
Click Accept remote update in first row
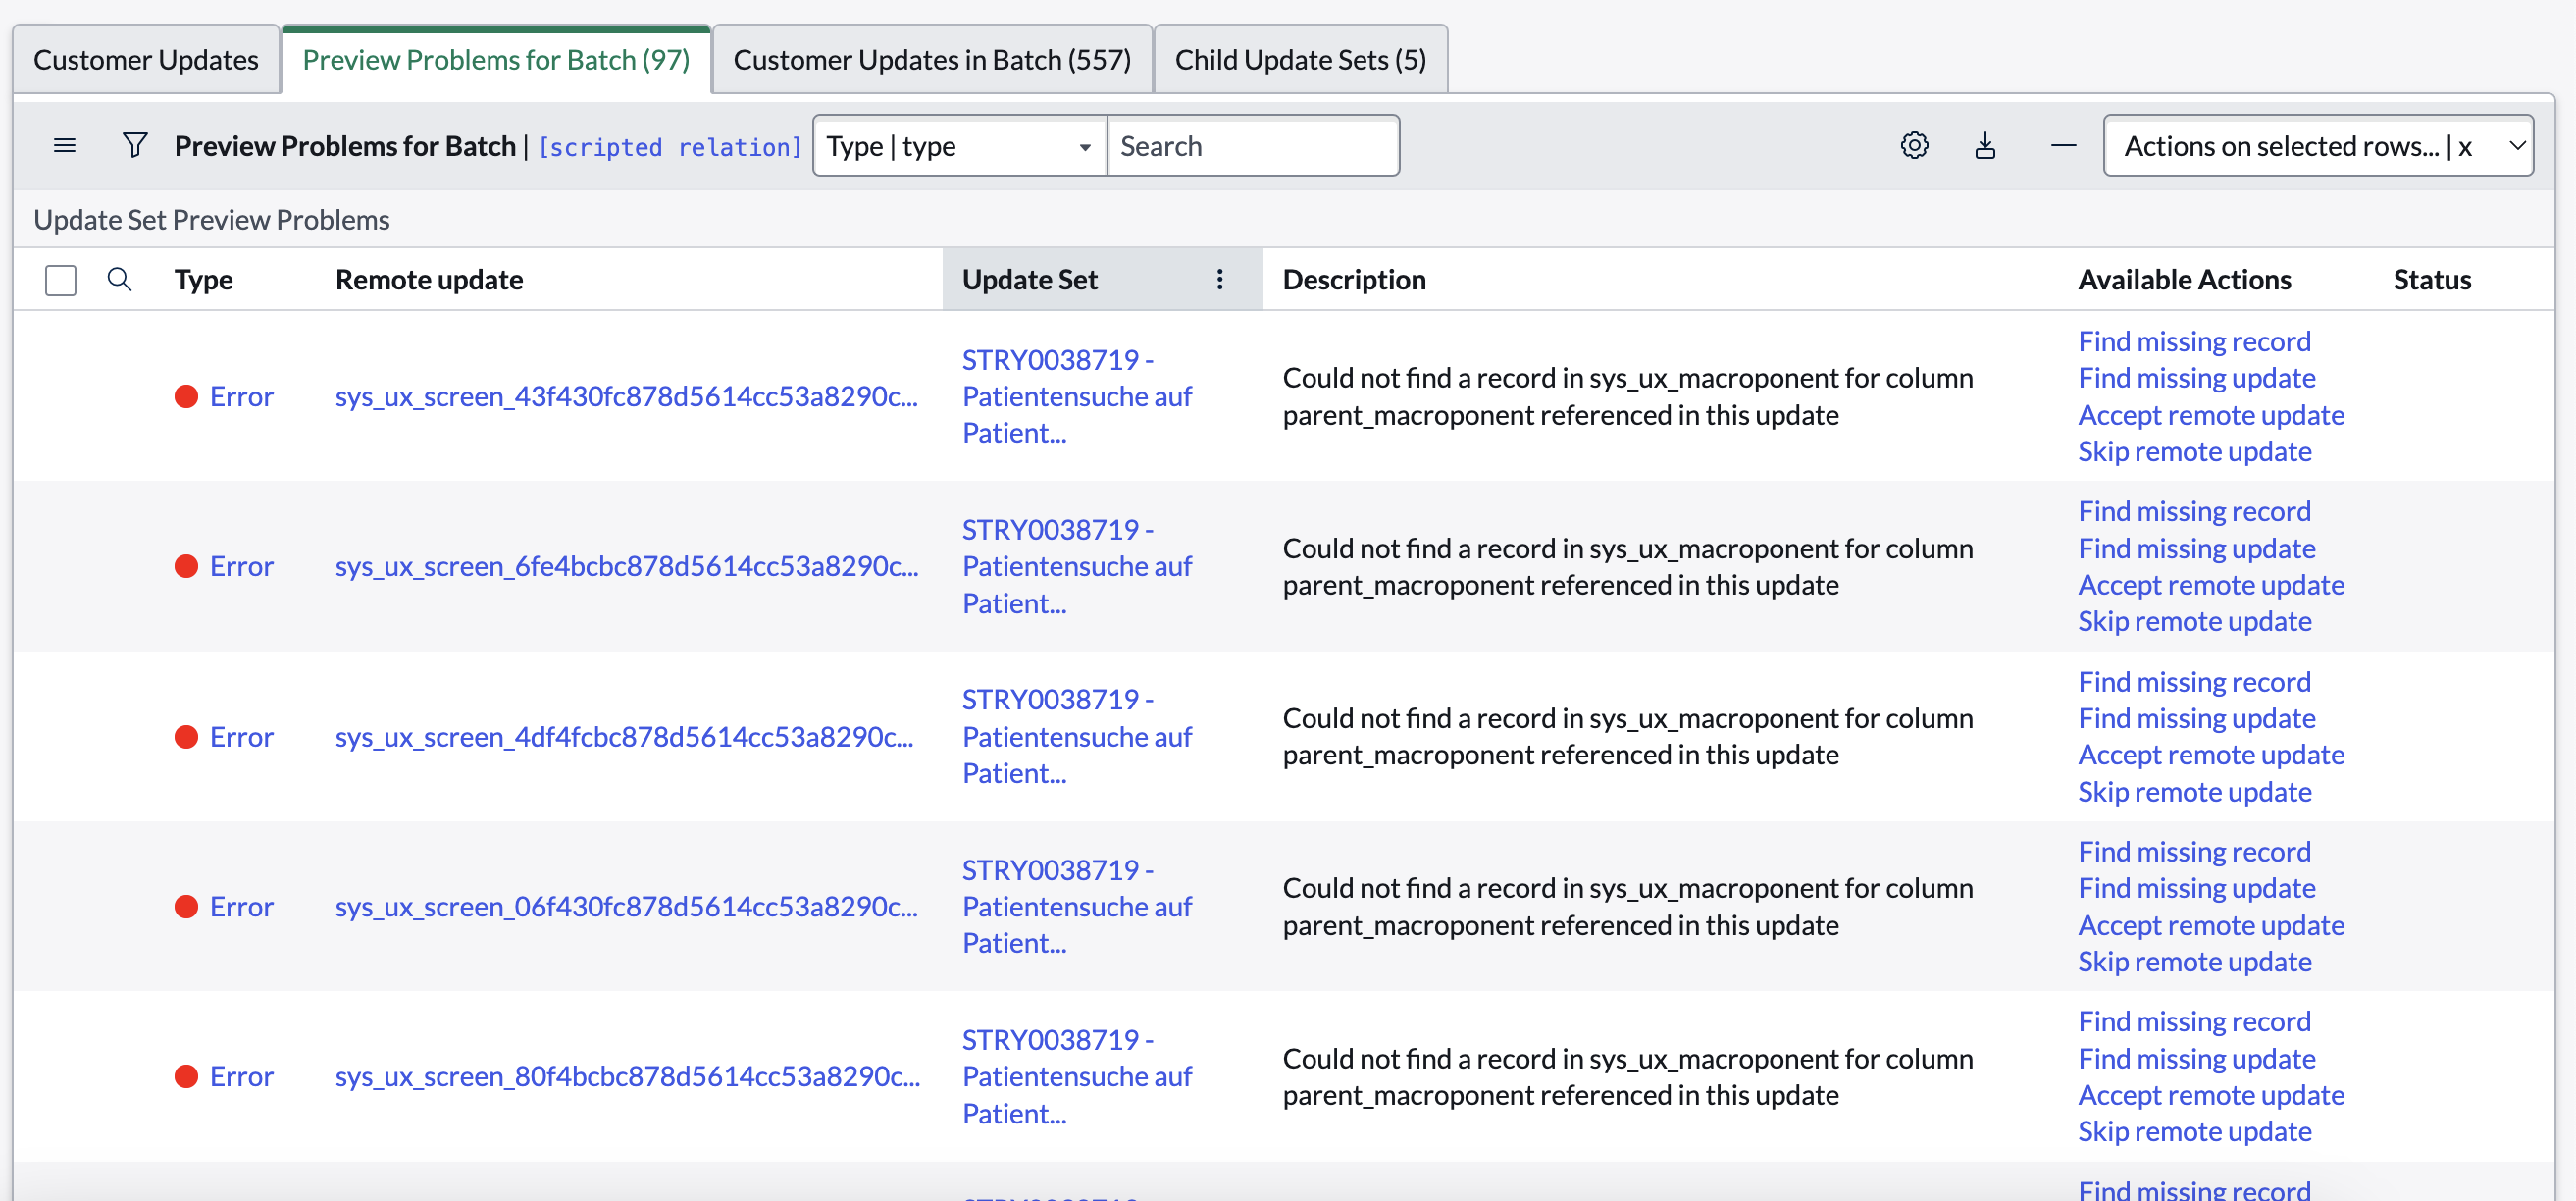[x=2210, y=415]
